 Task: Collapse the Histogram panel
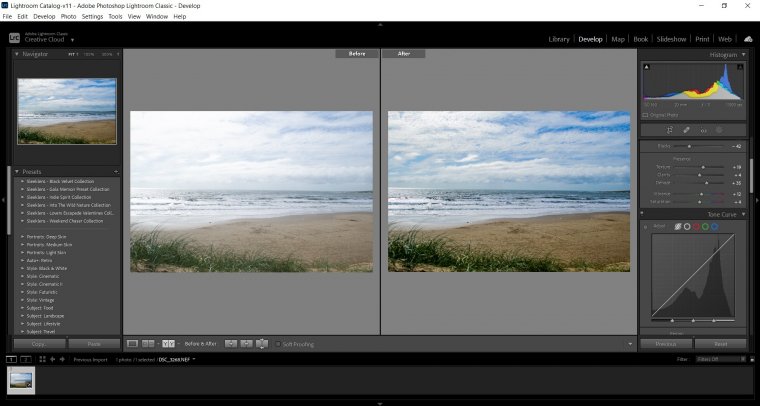click(744, 55)
